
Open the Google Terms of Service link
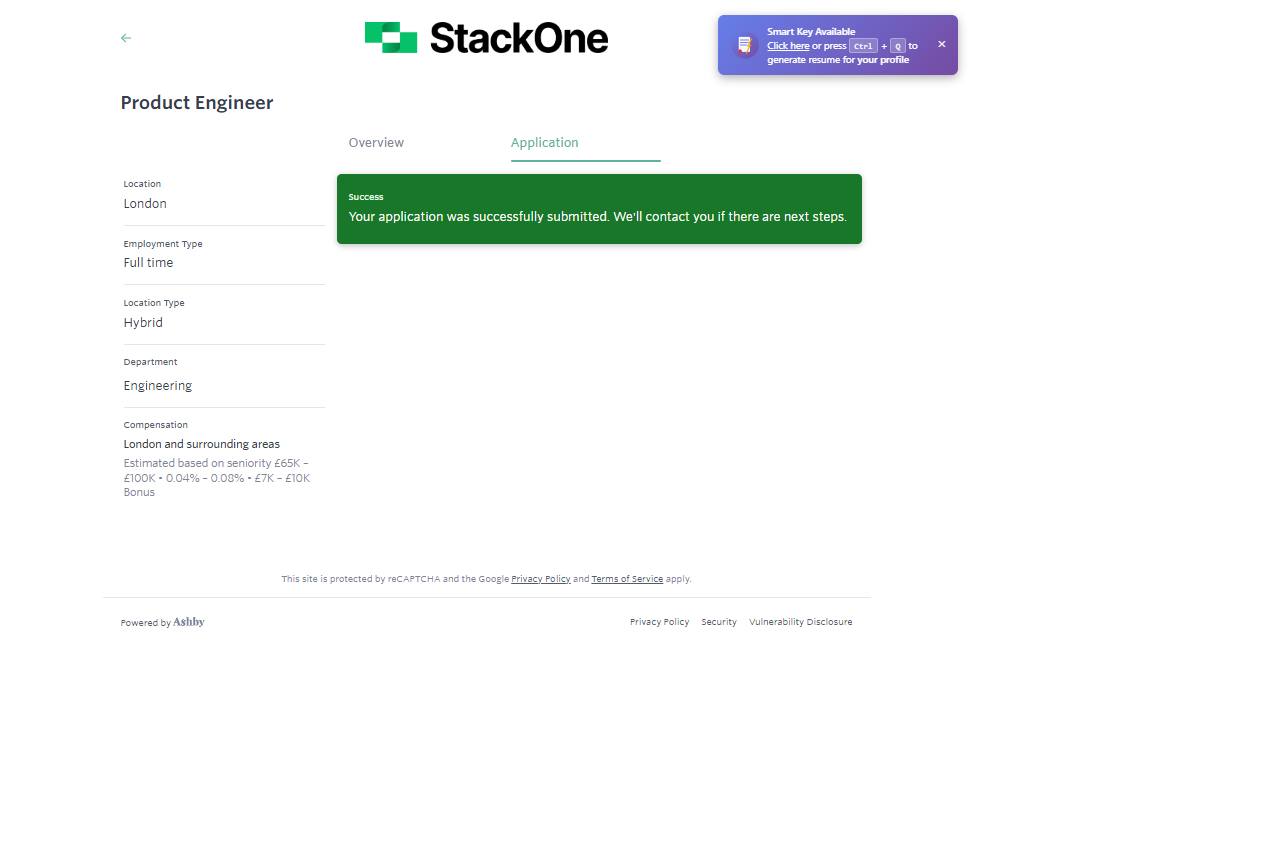click(x=627, y=579)
